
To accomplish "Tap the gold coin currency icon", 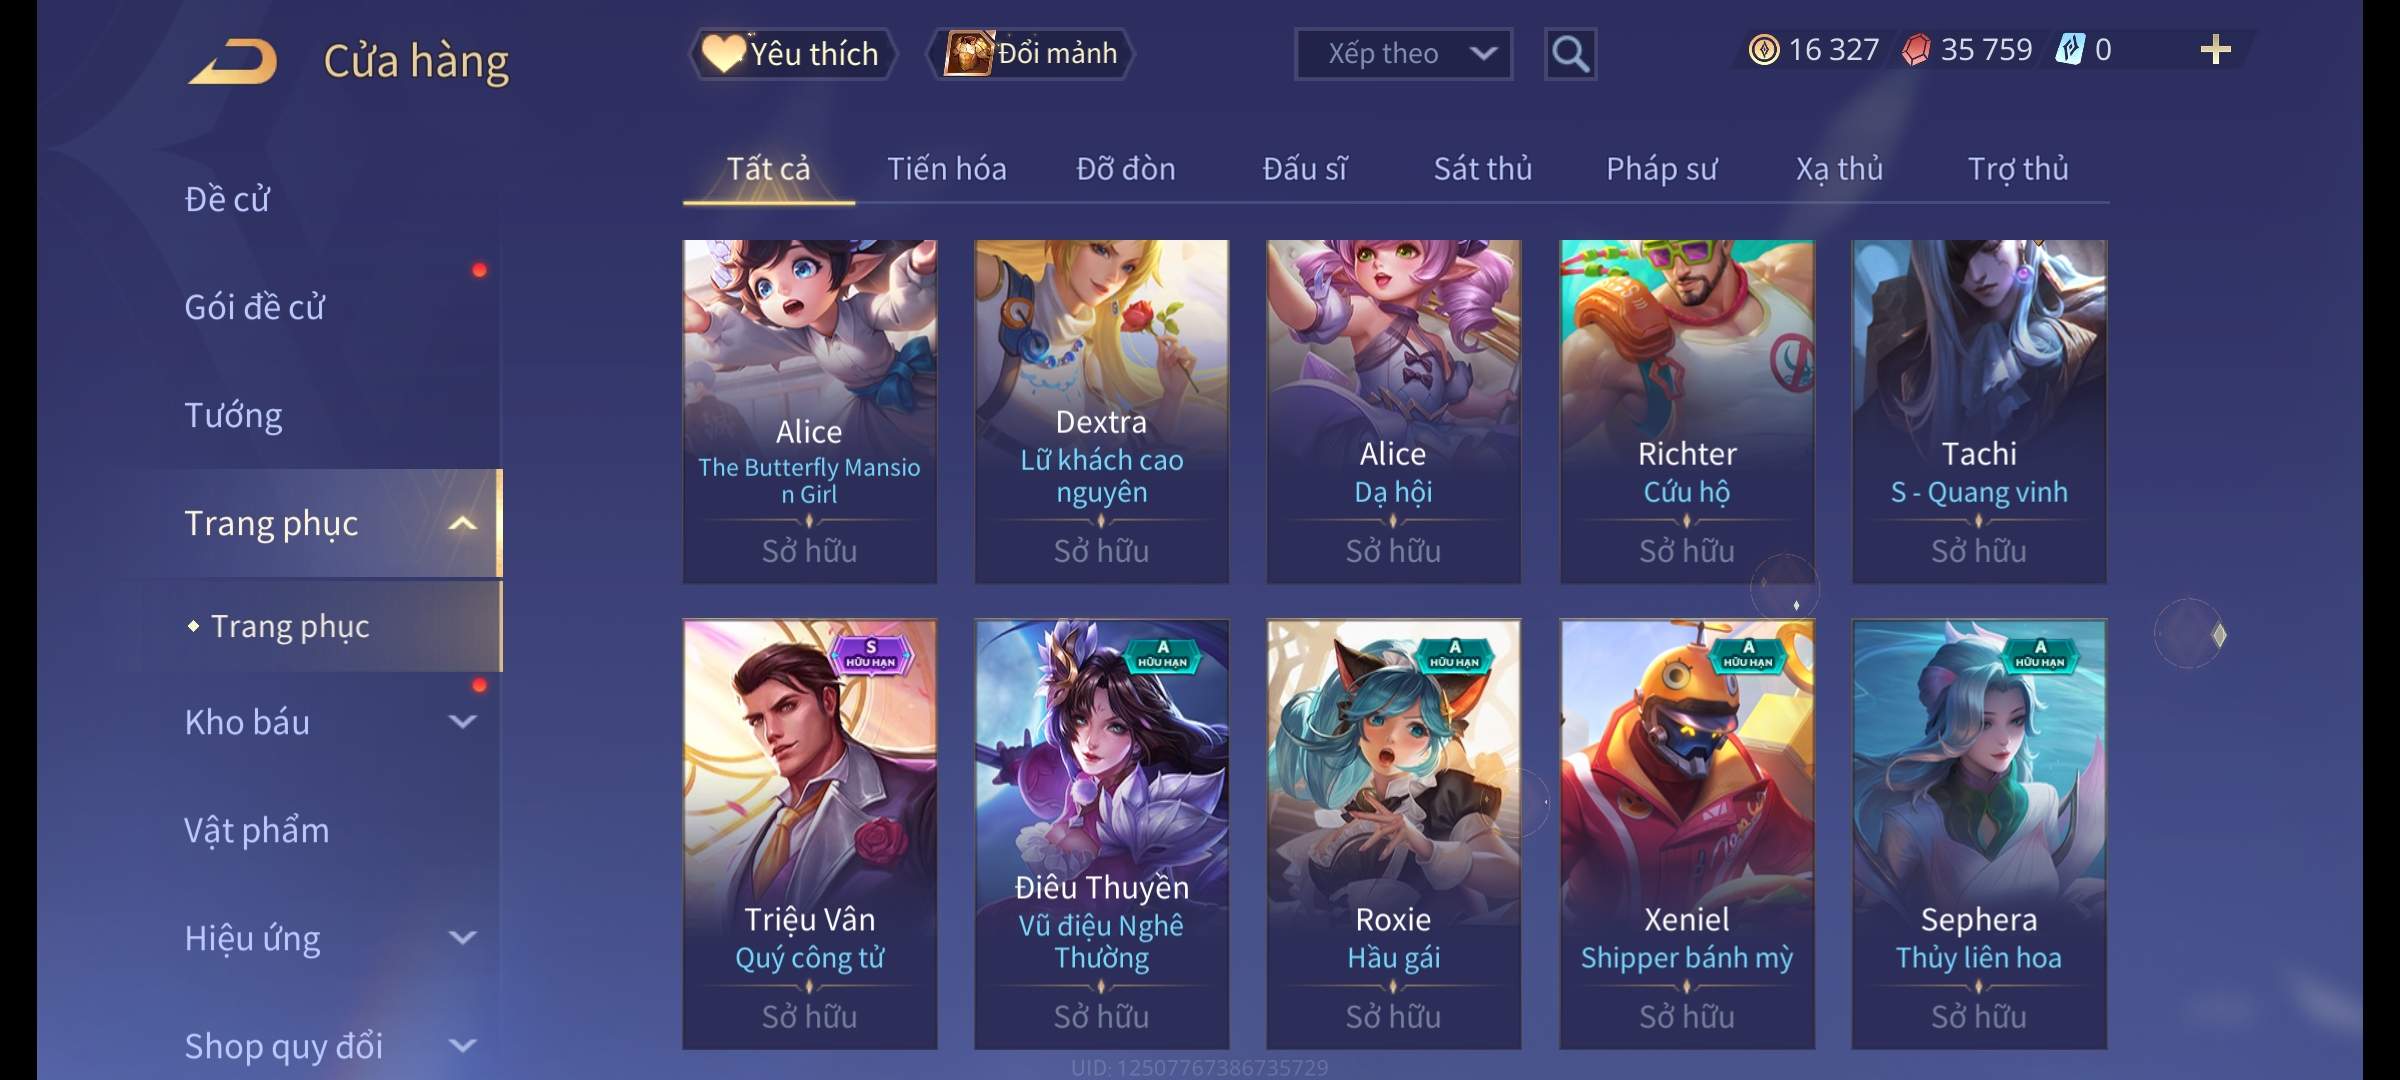I will click(1764, 50).
